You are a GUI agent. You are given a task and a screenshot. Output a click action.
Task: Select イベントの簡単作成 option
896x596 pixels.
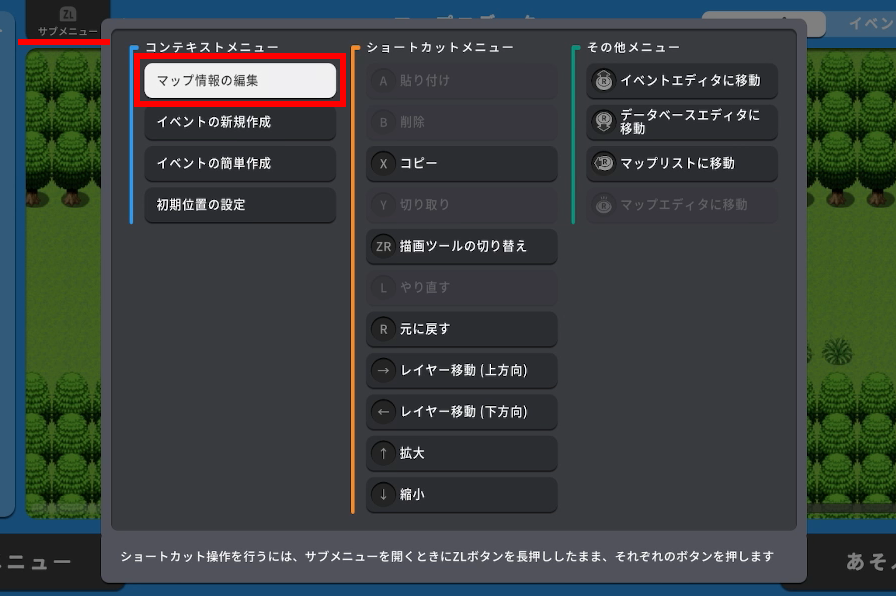240,163
